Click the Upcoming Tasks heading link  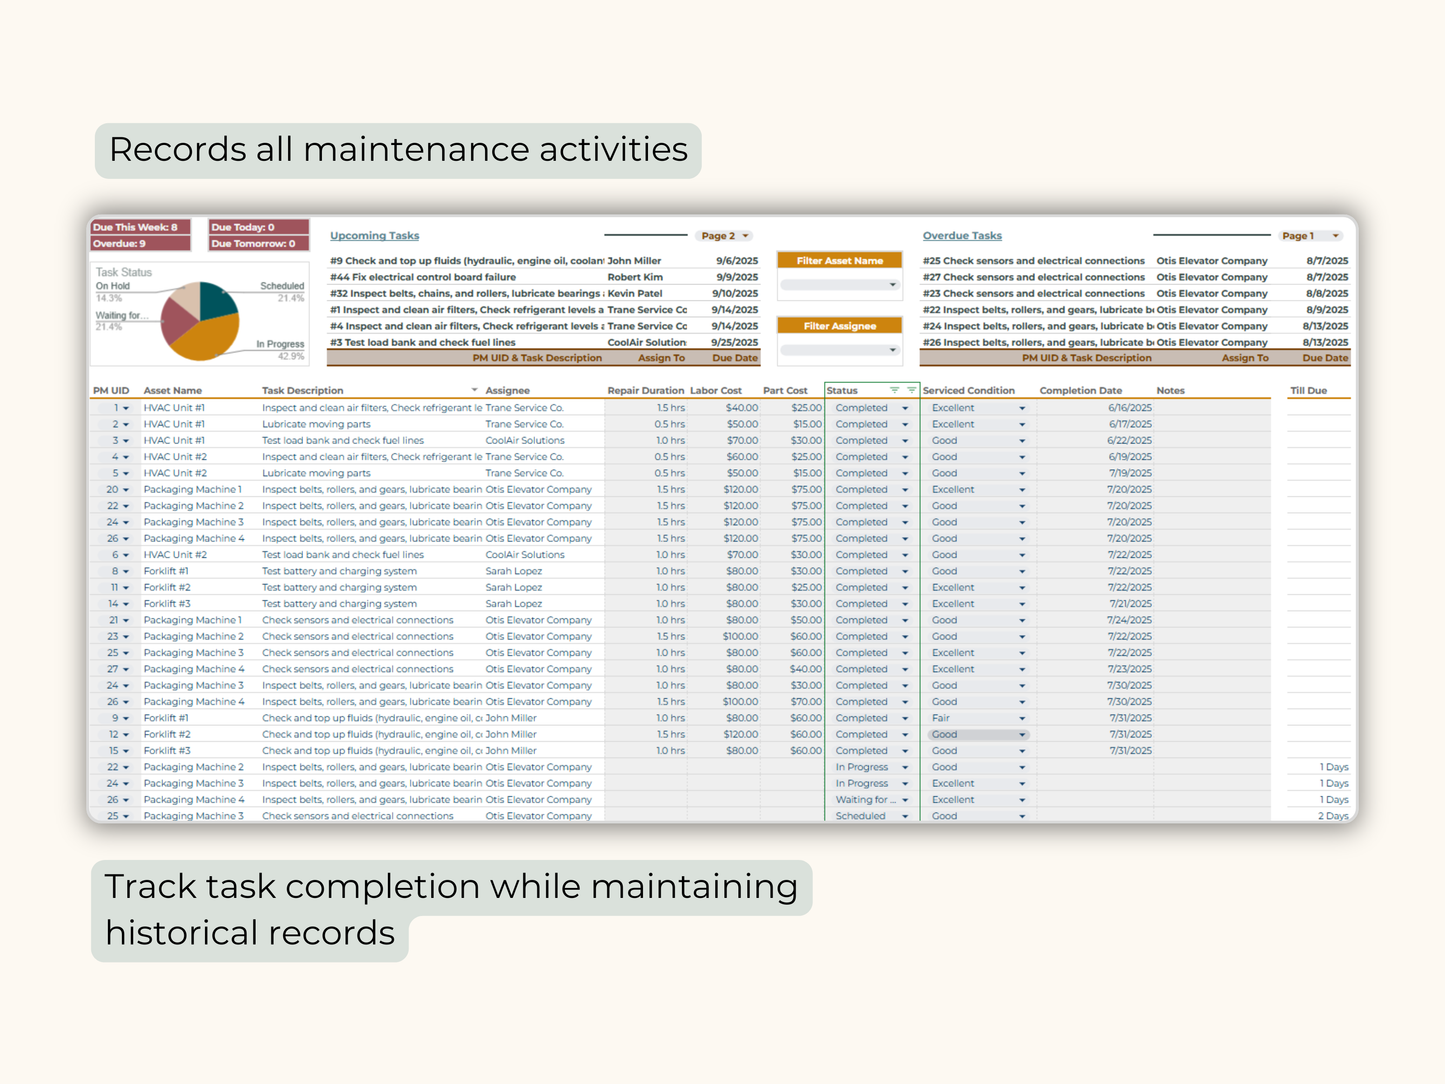click(x=374, y=236)
